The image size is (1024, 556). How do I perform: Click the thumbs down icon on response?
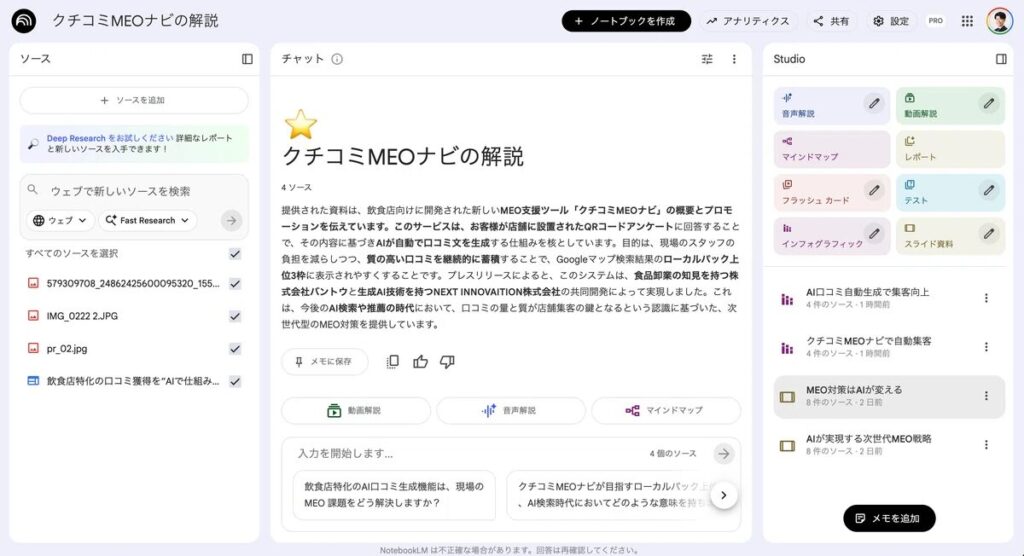447,361
